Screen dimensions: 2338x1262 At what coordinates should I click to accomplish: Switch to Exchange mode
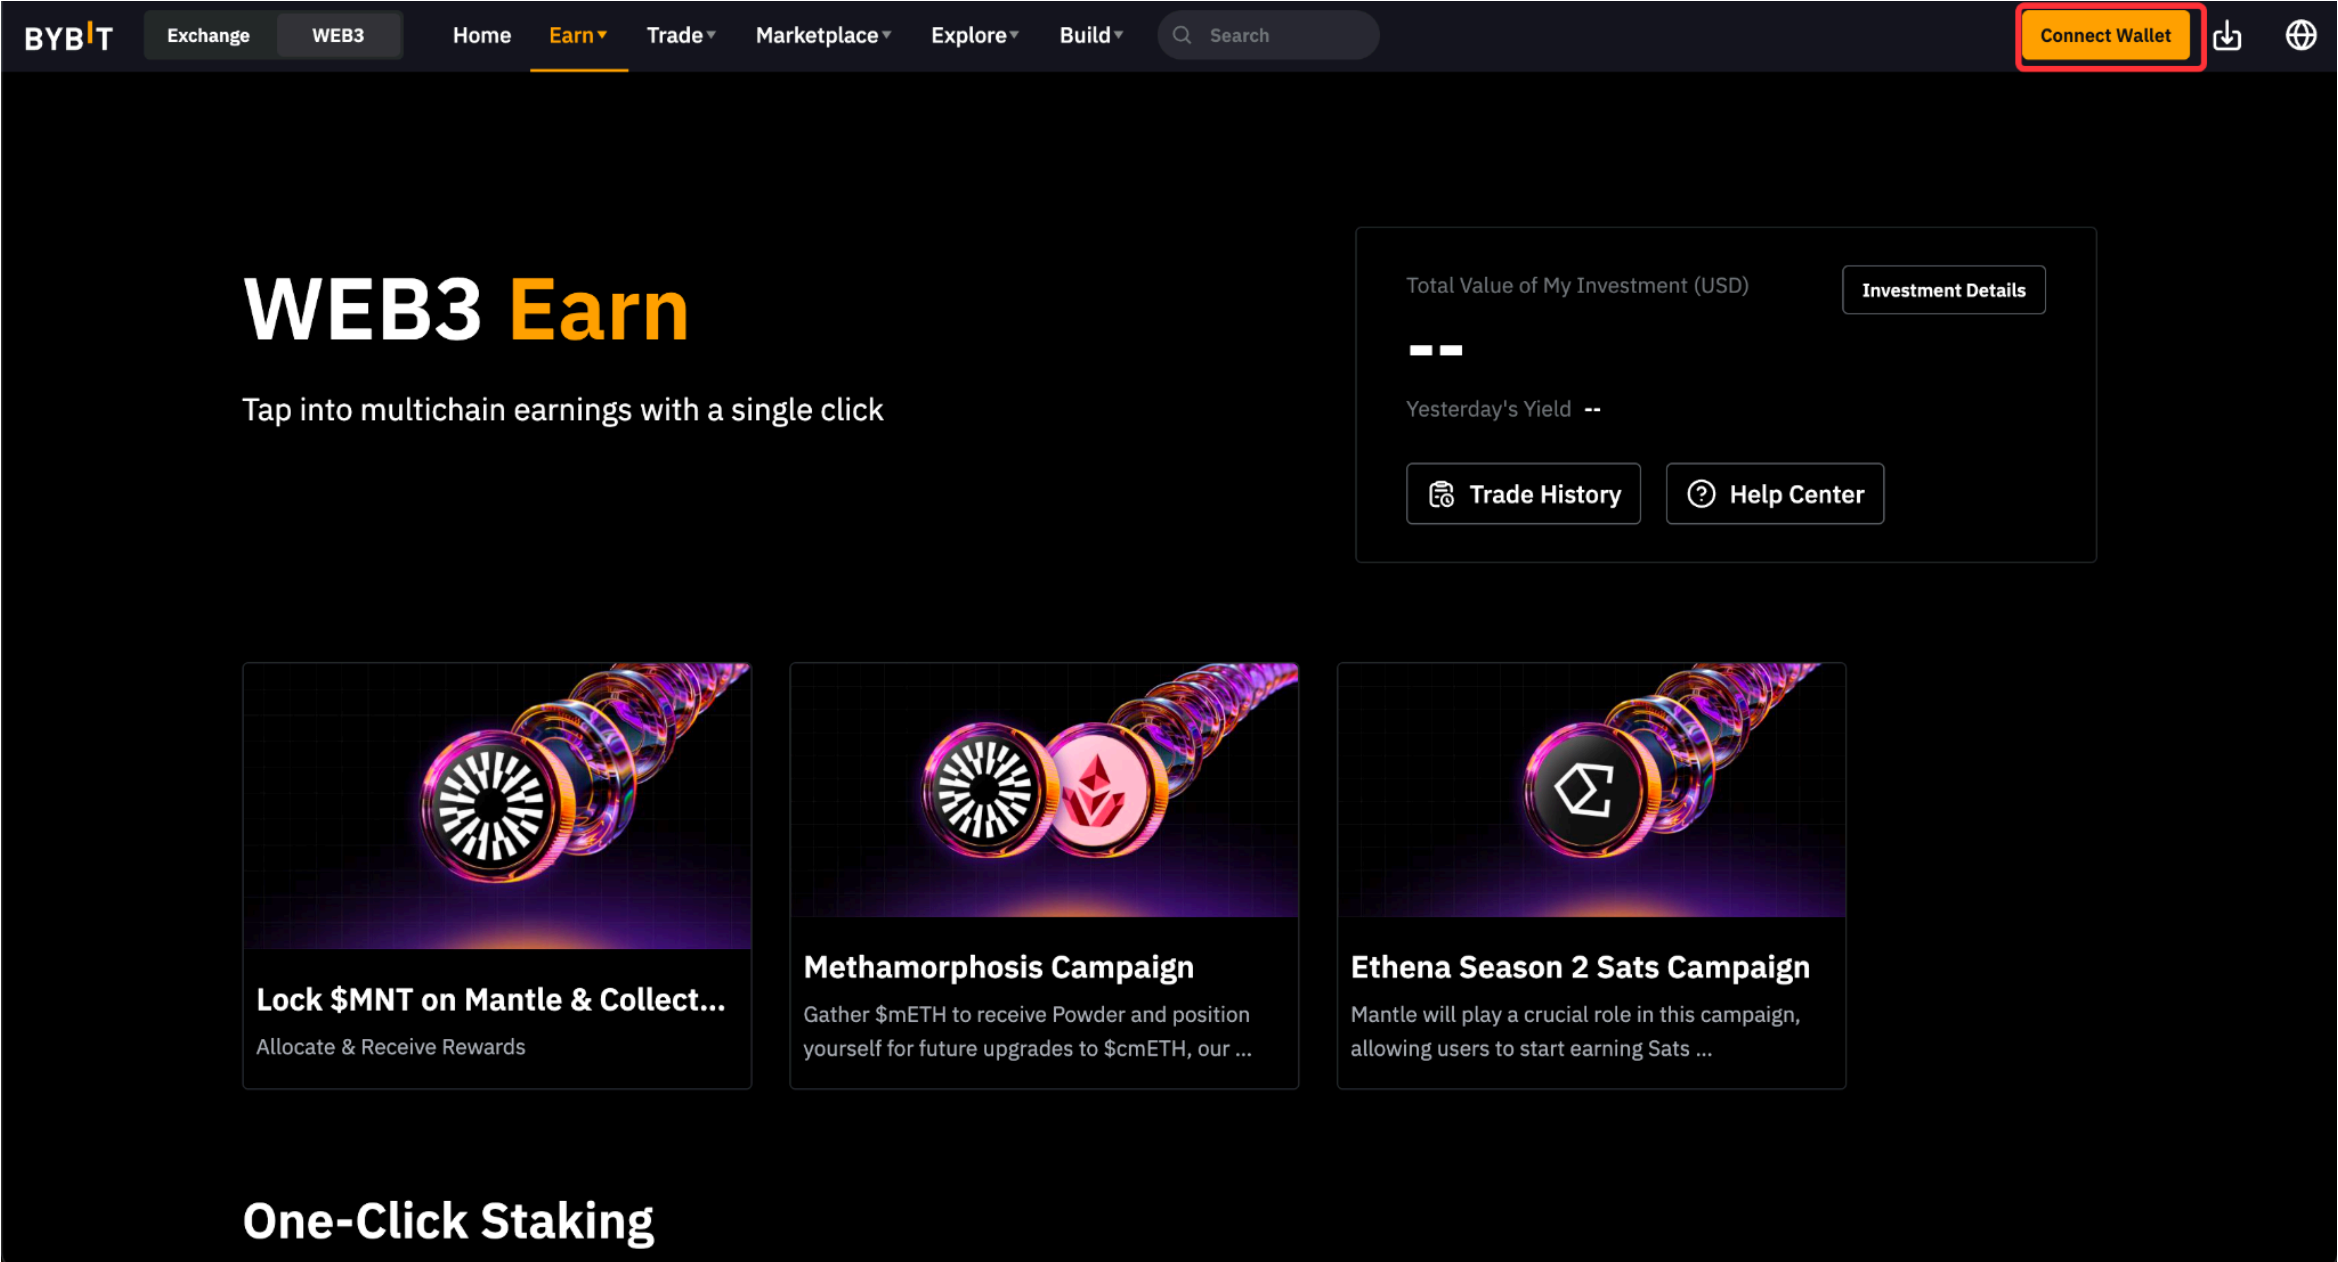click(x=208, y=36)
